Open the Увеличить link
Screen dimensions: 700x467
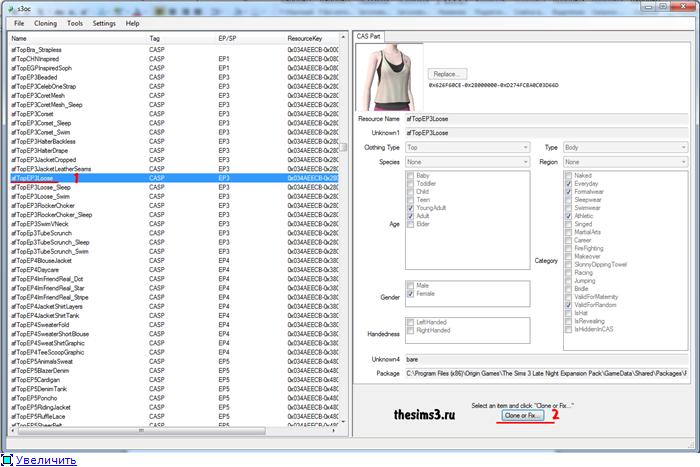pyautogui.click(x=45, y=460)
